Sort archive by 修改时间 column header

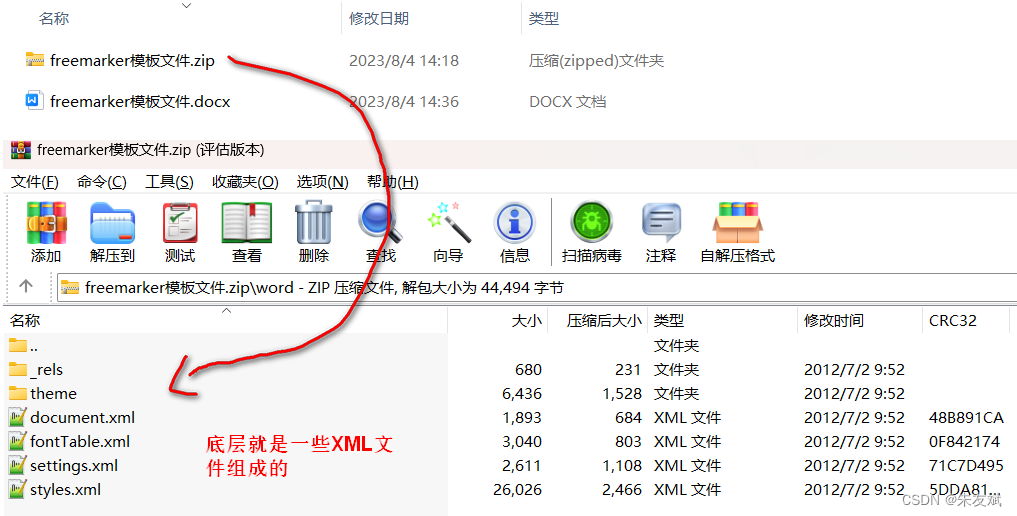coord(833,320)
